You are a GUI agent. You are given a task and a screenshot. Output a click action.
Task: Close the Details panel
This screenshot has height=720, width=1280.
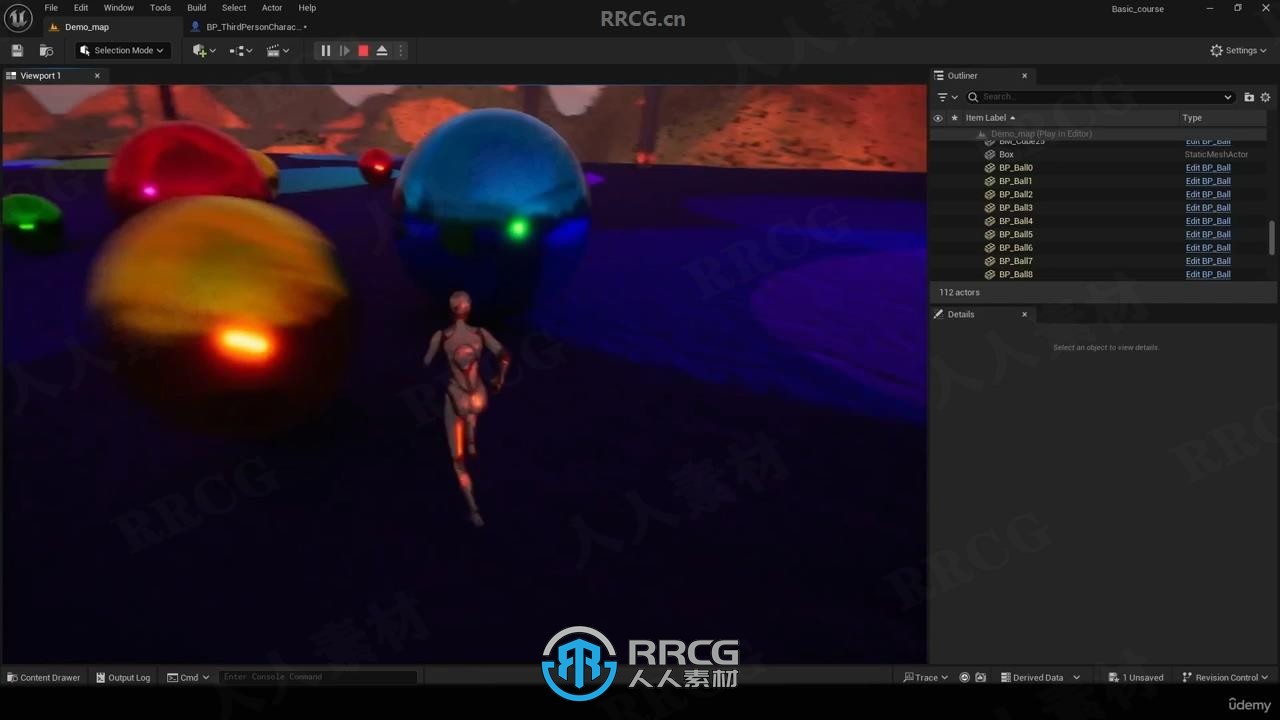tap(1024, 314)
